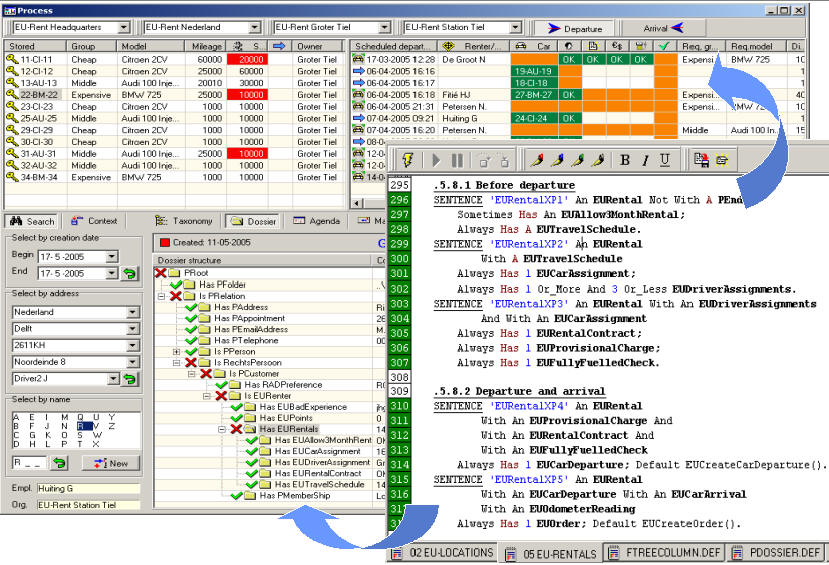Viewport: 829px width, 565px height.
Task: Open the Nederland country dropdown
Action: pyautogui.click(x=132, y=311)
